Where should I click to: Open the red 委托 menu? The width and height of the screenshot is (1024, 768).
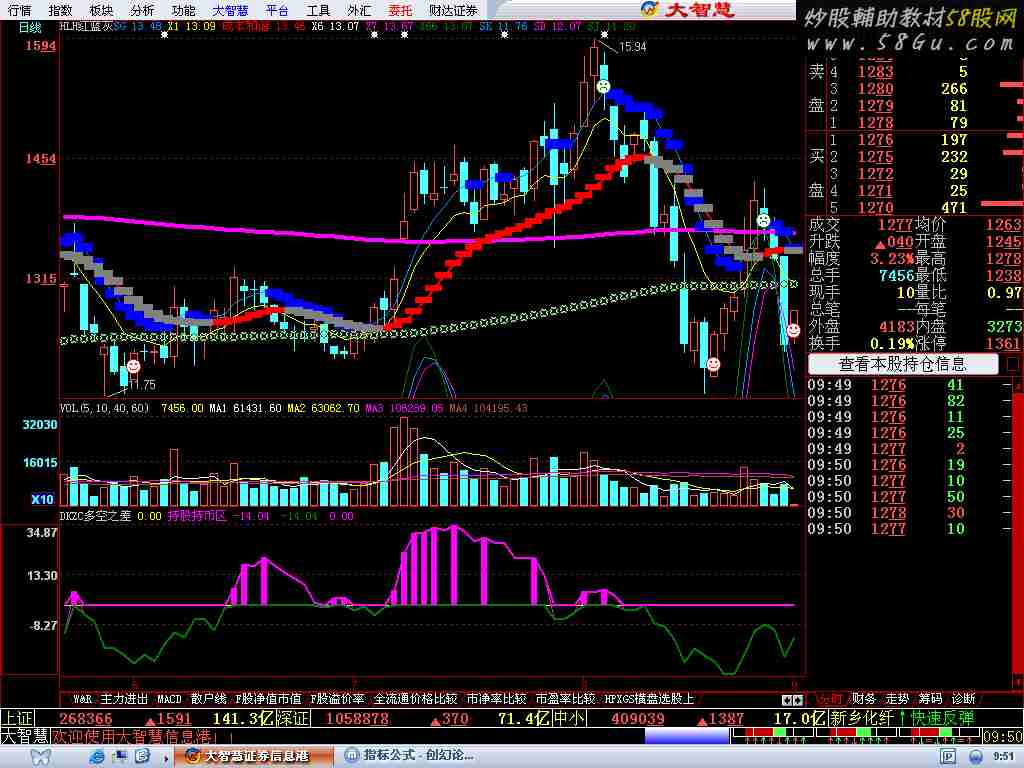(400, 10)
